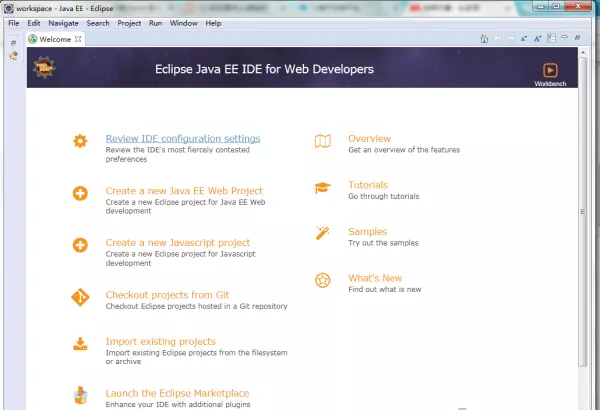Minimize the Eclipse window
The image size is (600, 410).
tap(541, 7)
